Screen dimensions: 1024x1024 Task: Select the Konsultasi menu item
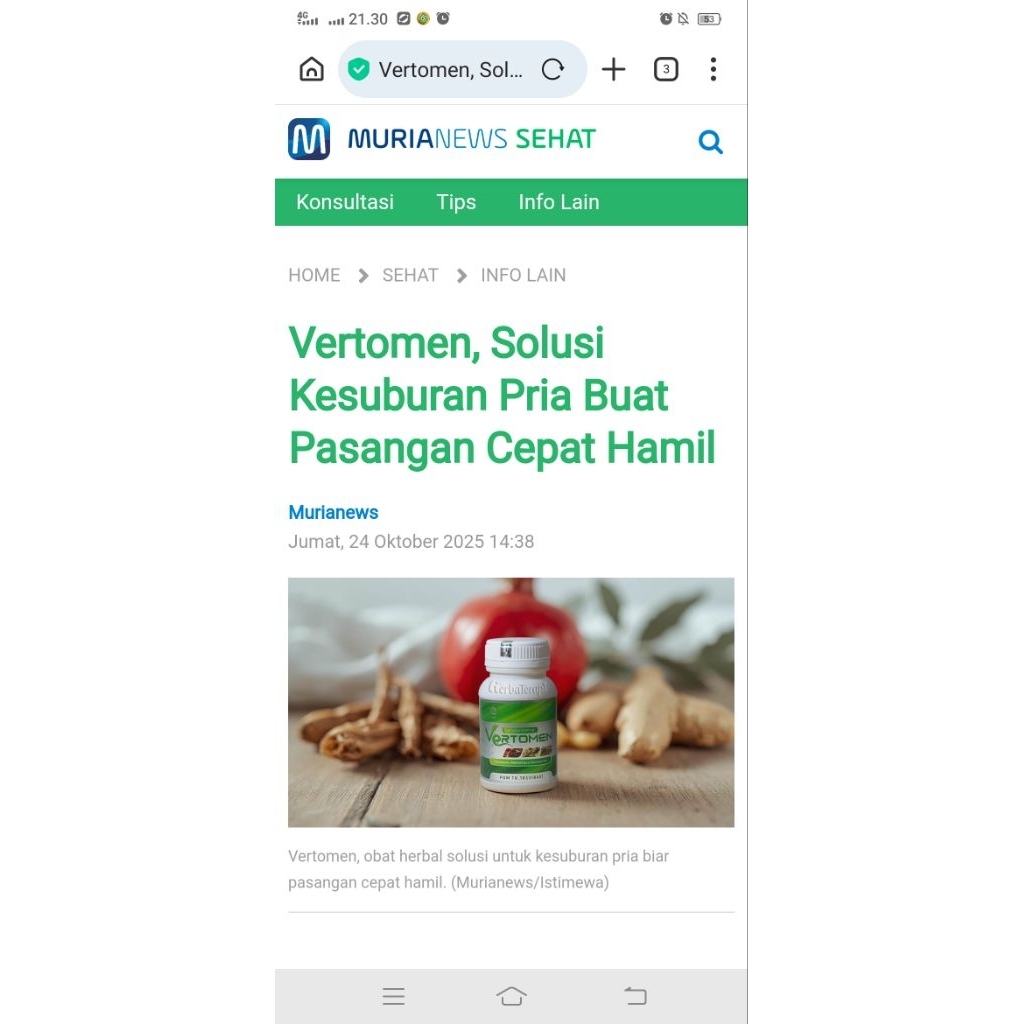345,202
